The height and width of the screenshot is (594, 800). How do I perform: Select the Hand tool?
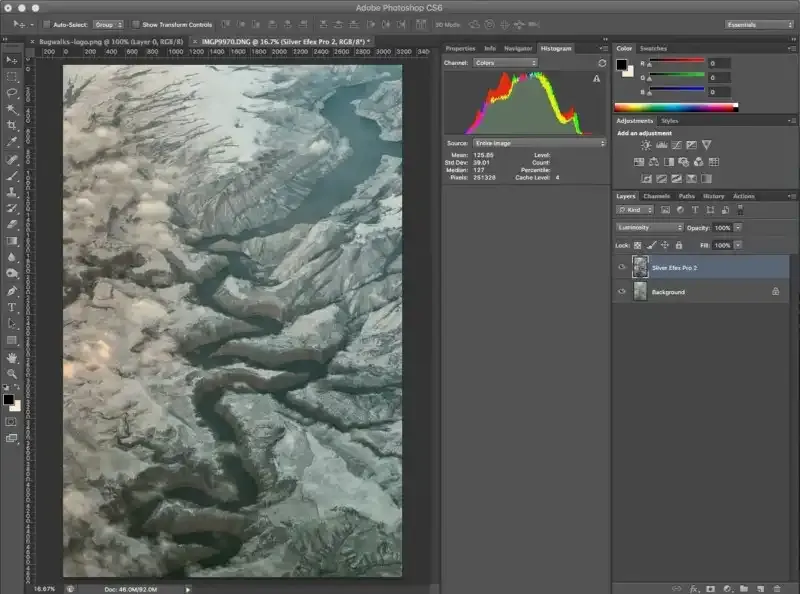[12, 357]
